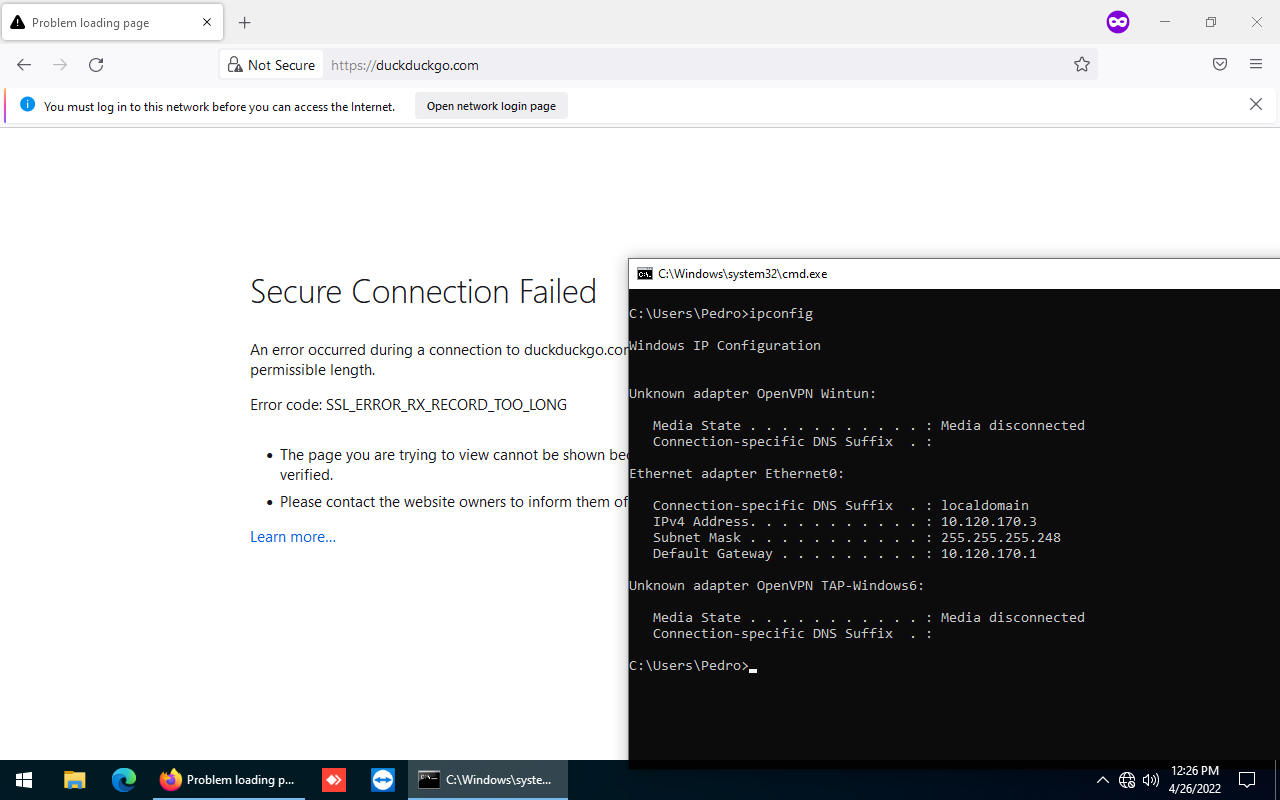
Task: Launch Microsoft Edge from taskbar
Action: [123, 780]
